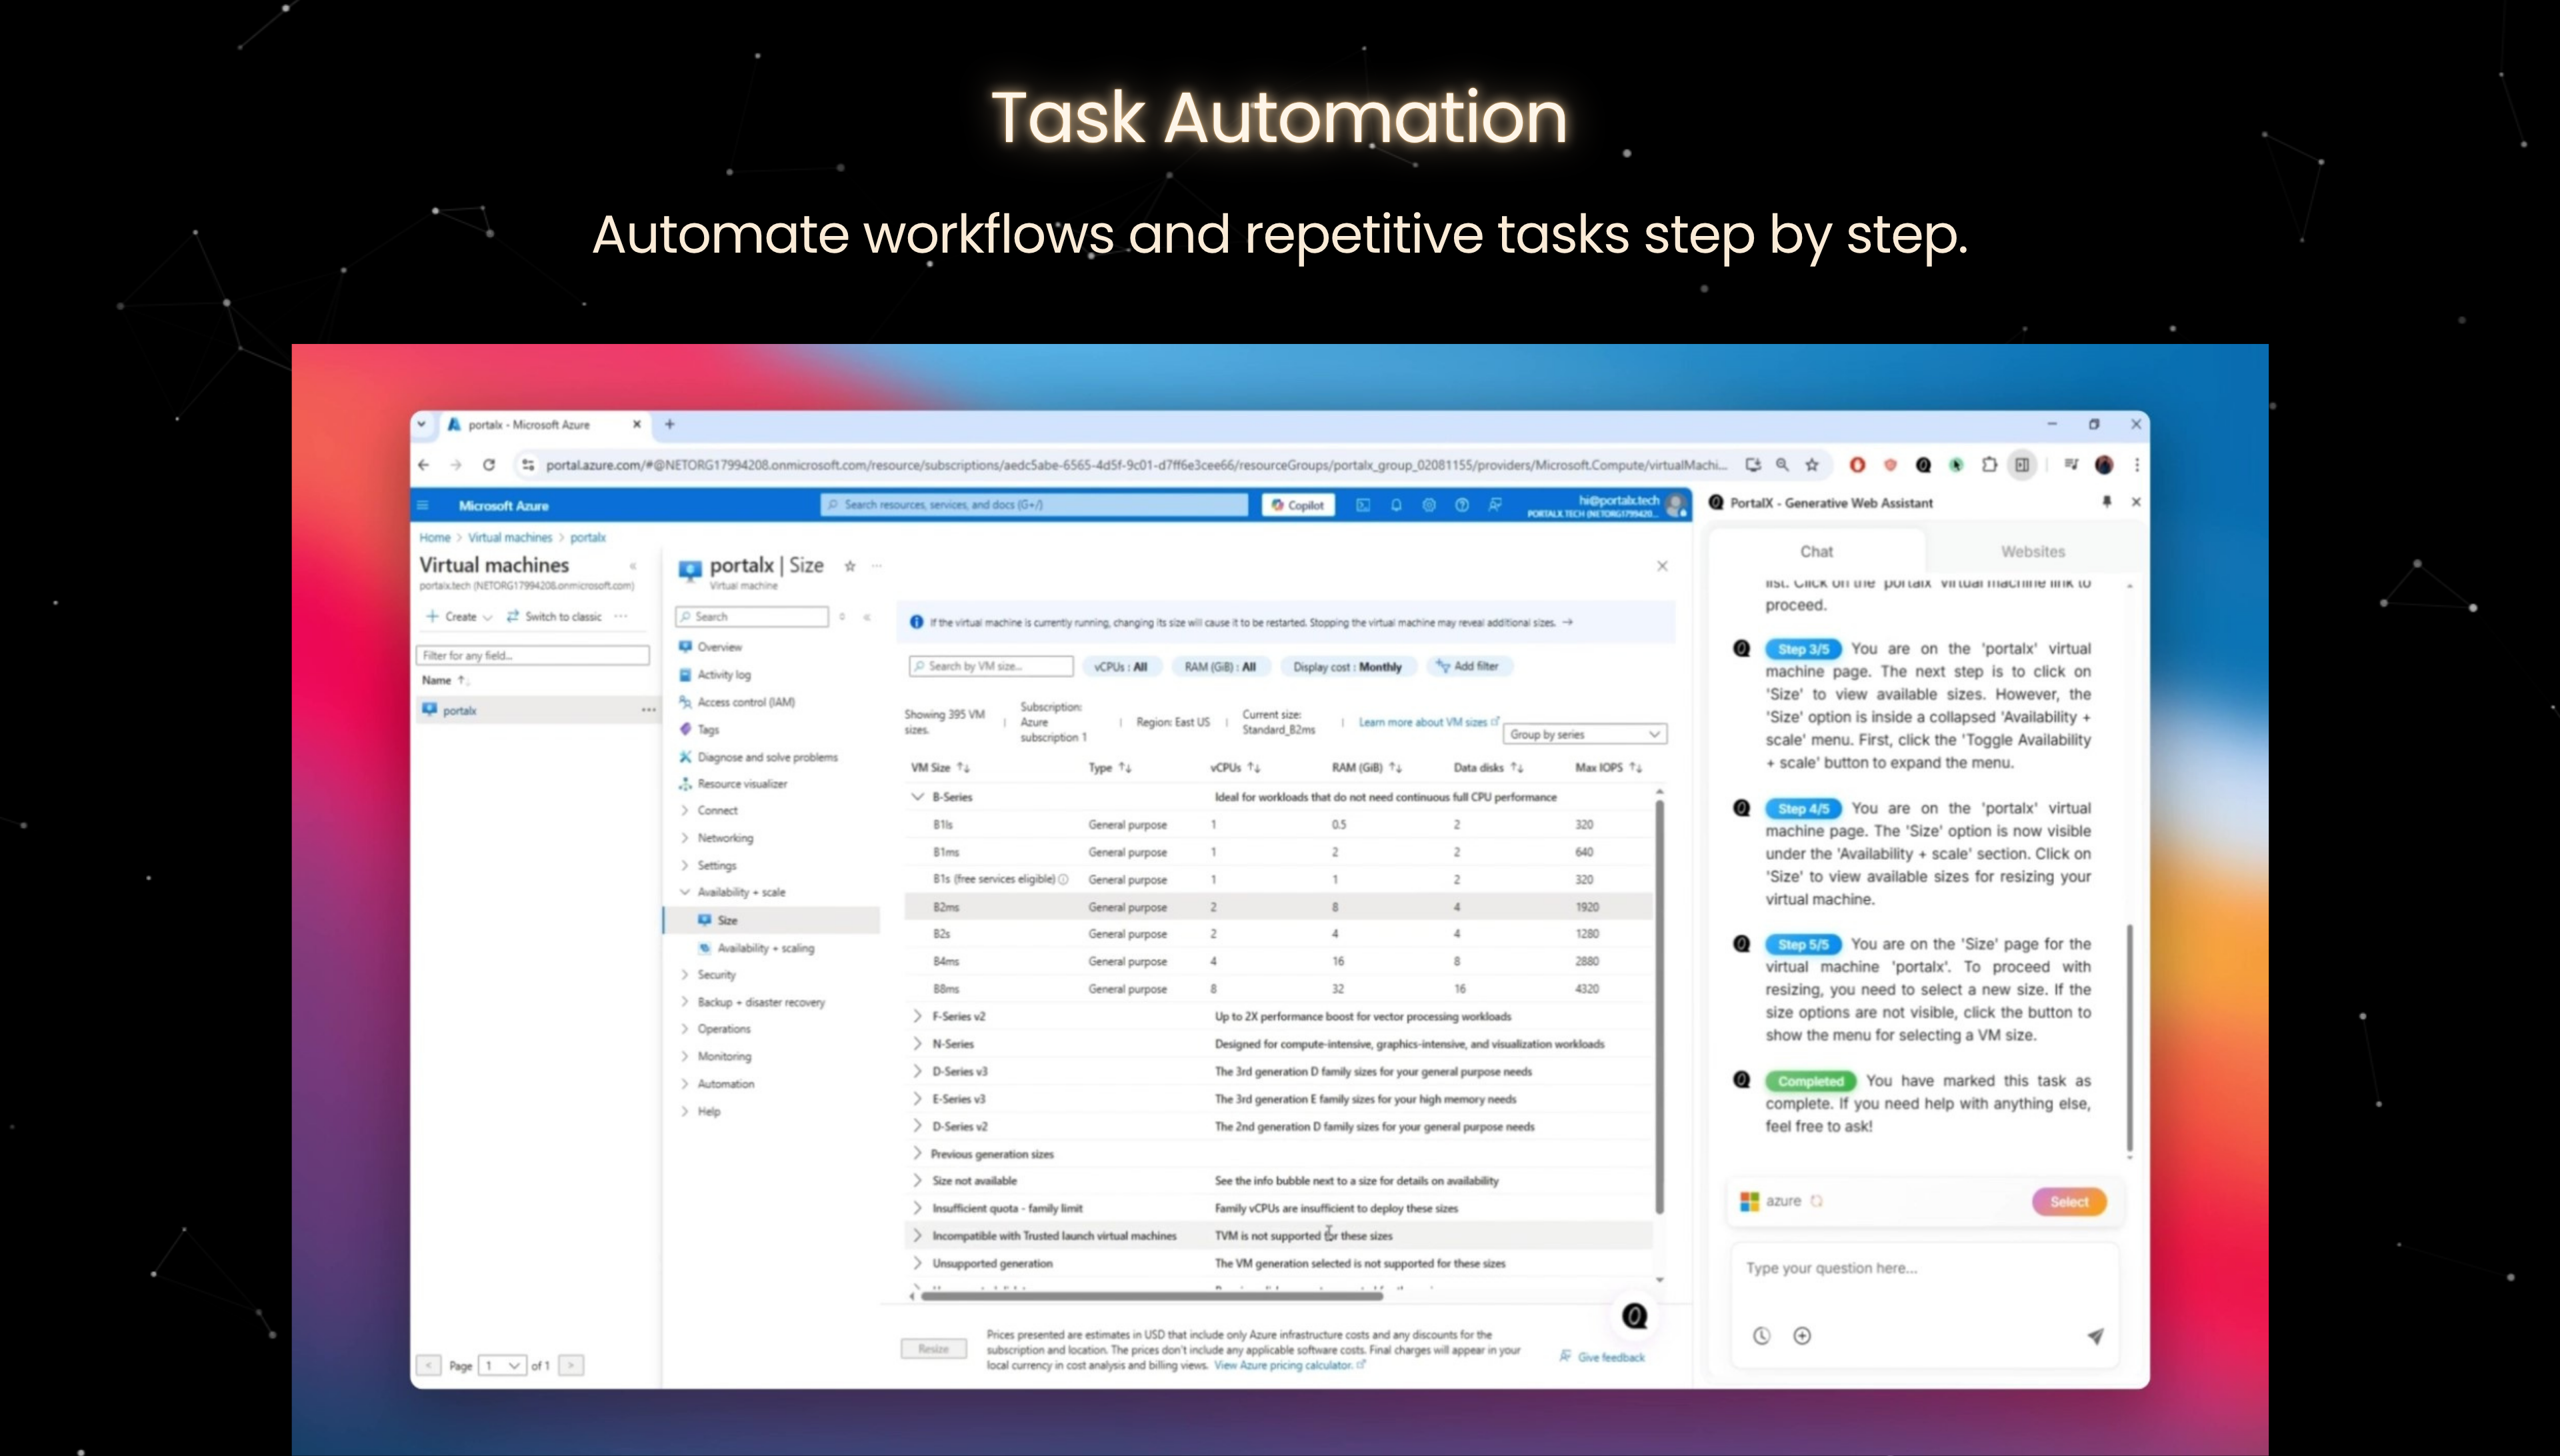Open Azure notifications bell icon
This screenshot has height=1456, width=2560.
1396,505
